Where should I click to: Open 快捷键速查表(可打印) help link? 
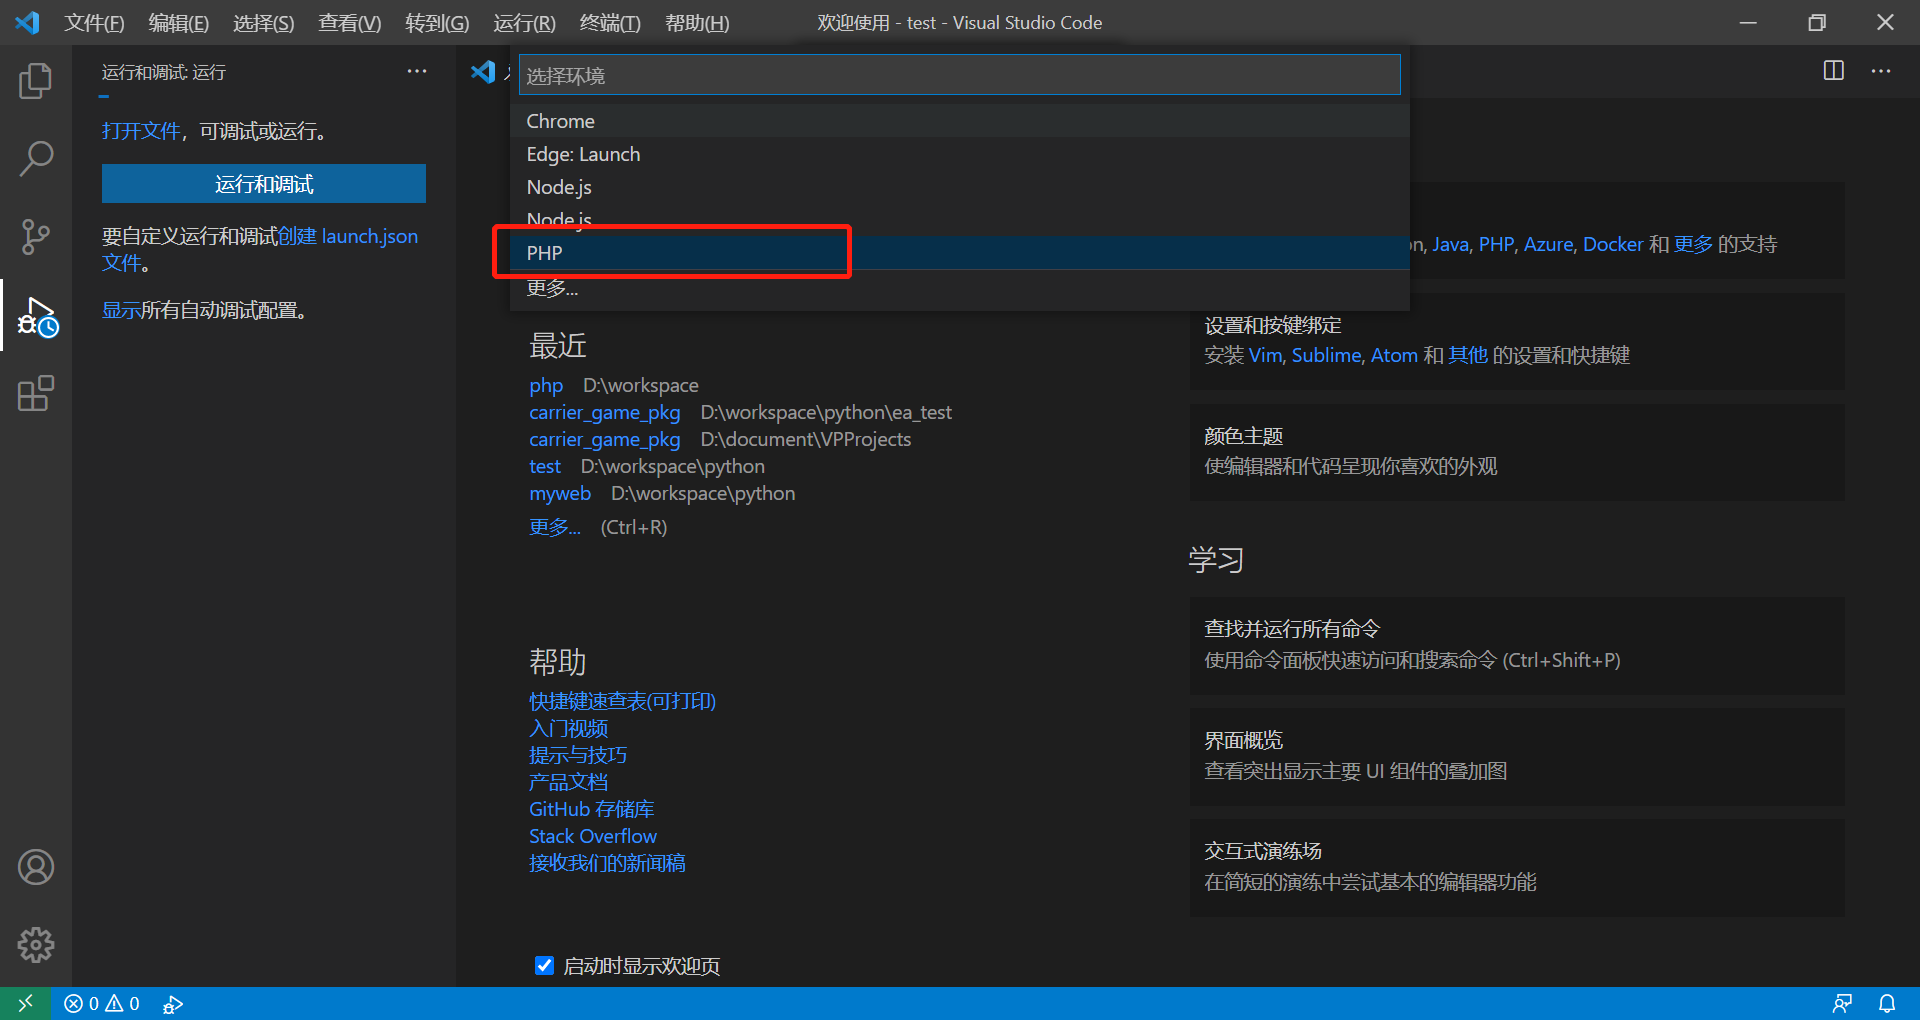(x=622, y=701)
